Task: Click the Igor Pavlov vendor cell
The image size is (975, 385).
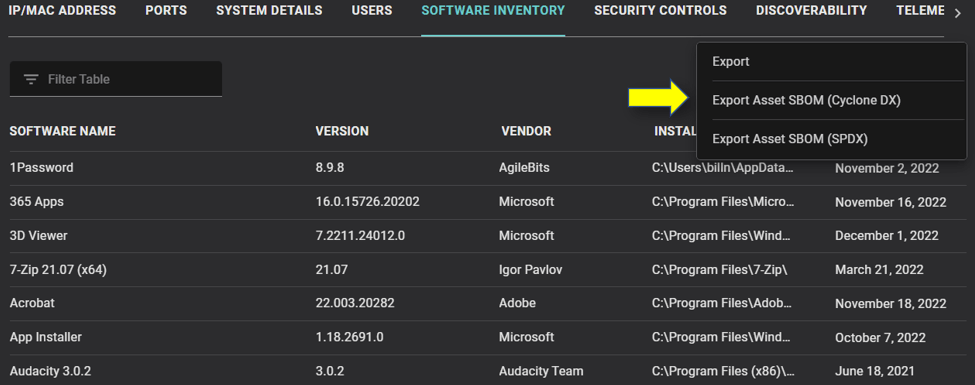Action: 530,270
